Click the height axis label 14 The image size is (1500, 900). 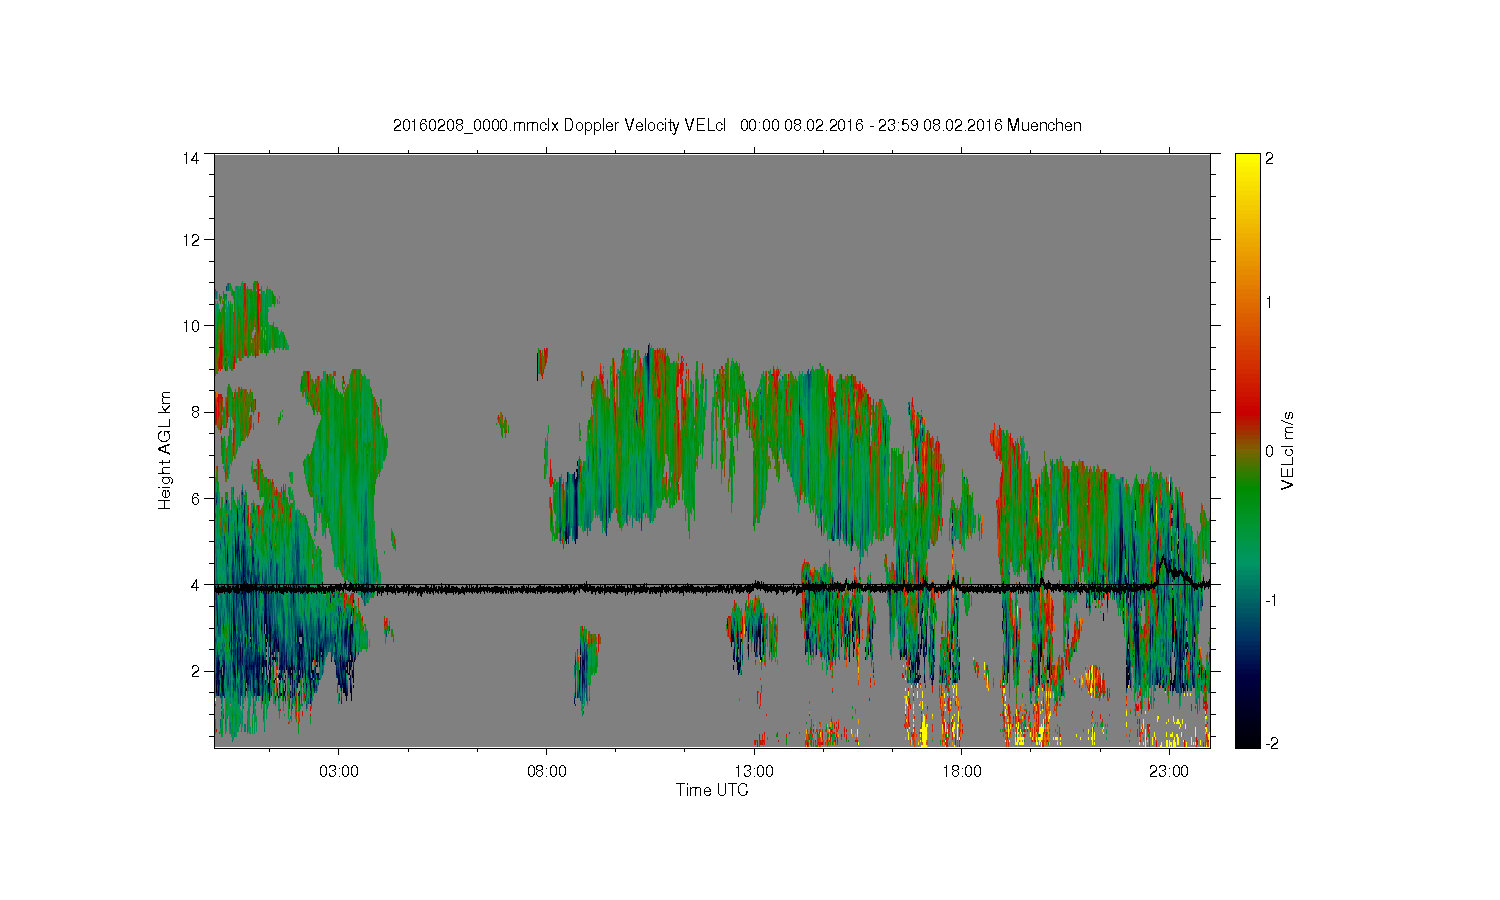pyautogui.click(x=191, y=157)
